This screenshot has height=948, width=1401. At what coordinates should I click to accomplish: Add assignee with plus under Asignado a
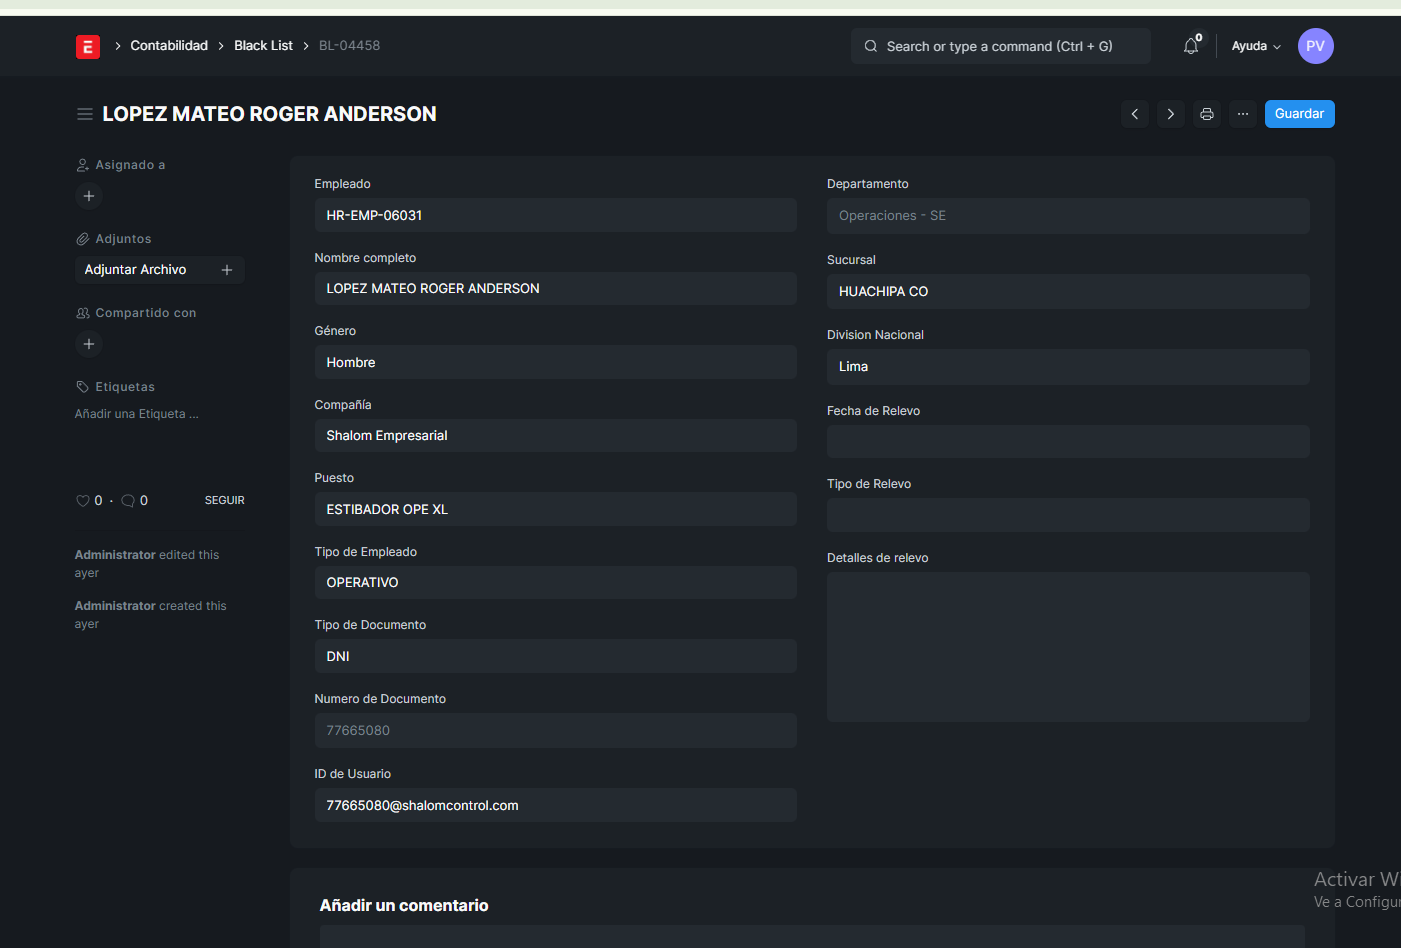pyautogui.click(x=89, y=196)
